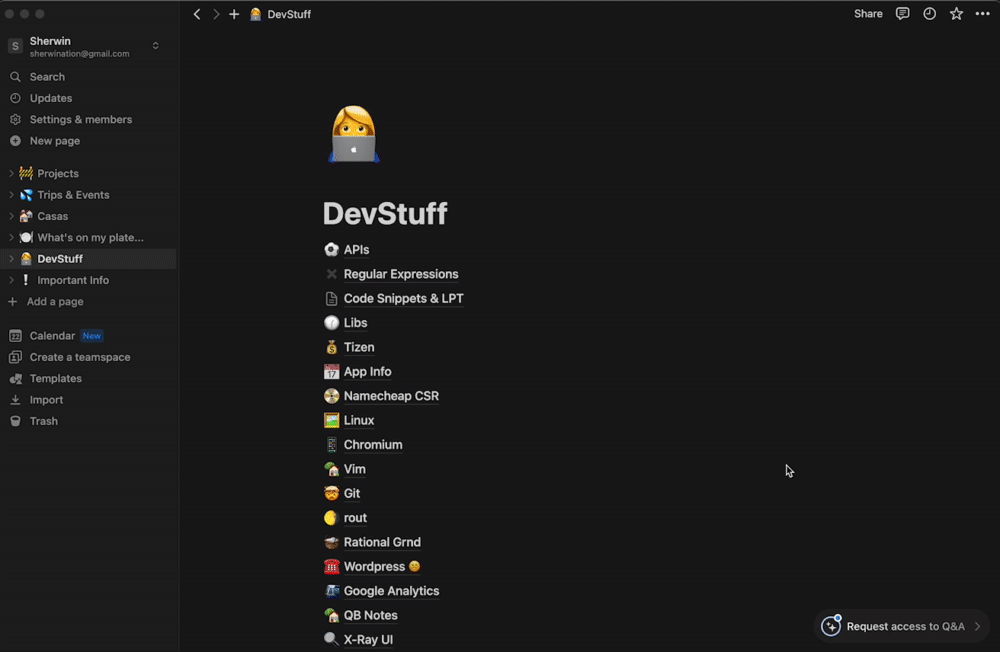The image size is (1000, 652).
Task: Open the Rational Grnd subpage
Action: coord(382,542)
